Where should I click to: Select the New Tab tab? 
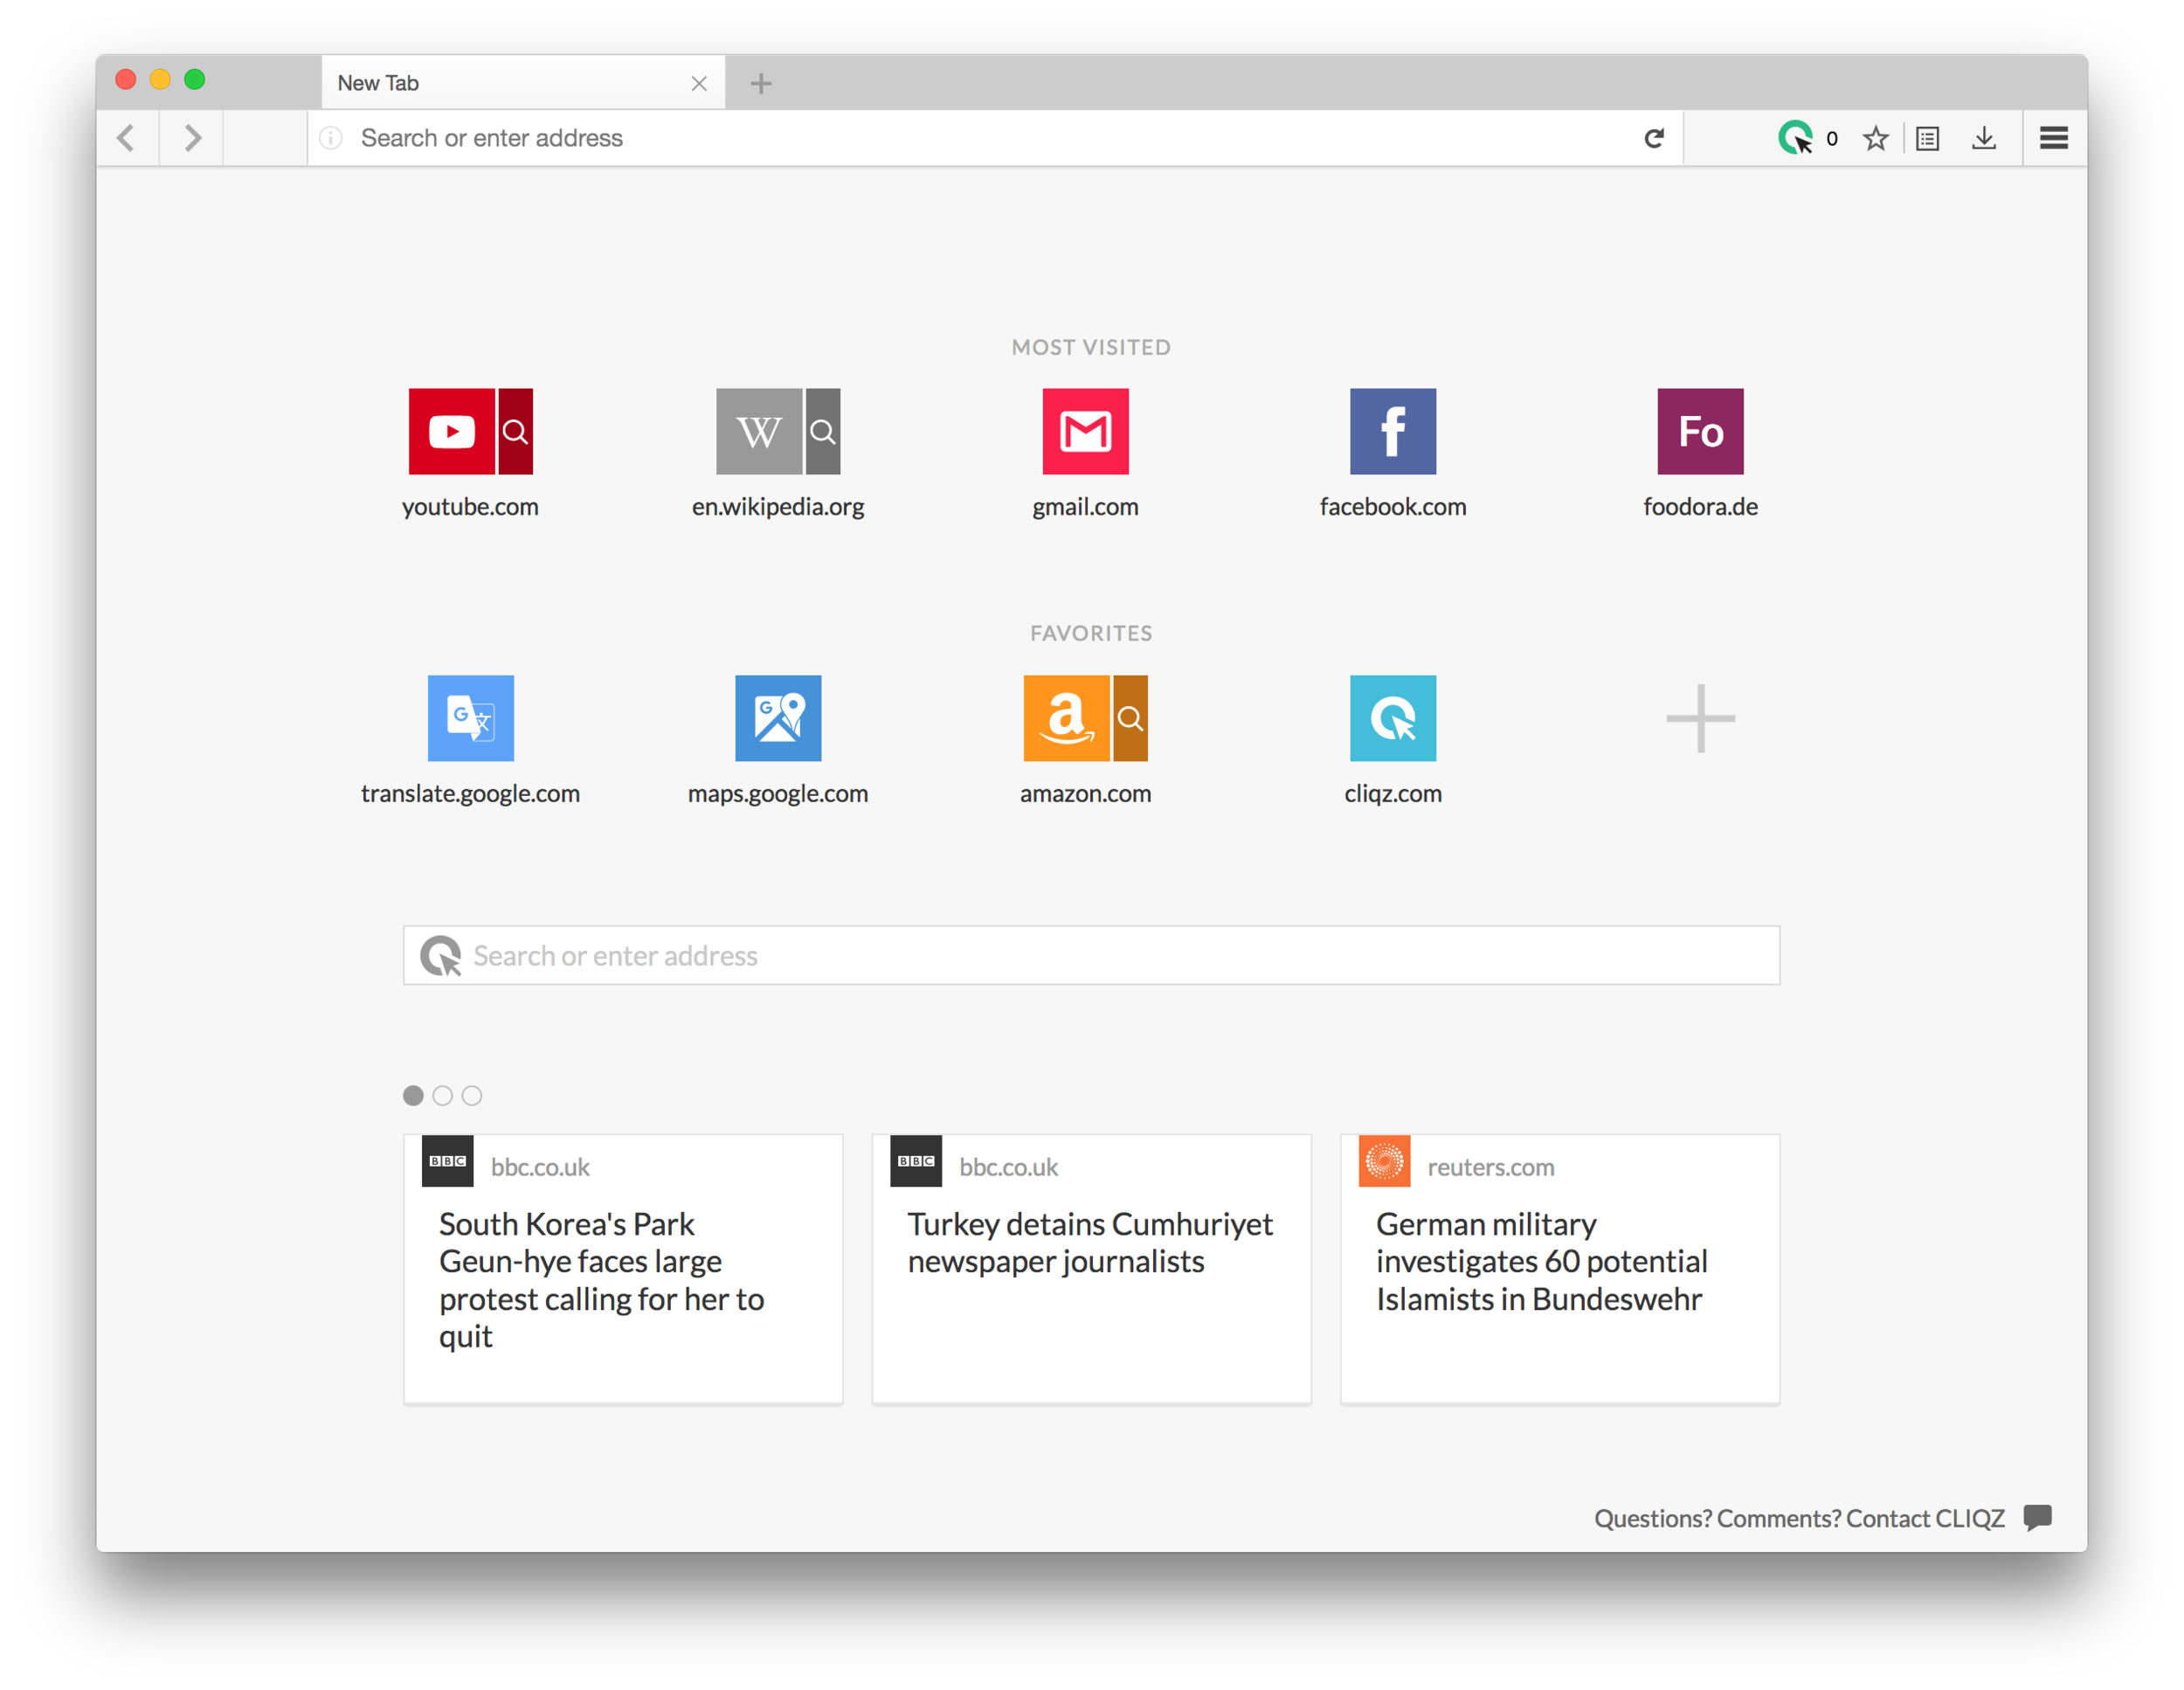pyautogui.click(x=522, y=83)
